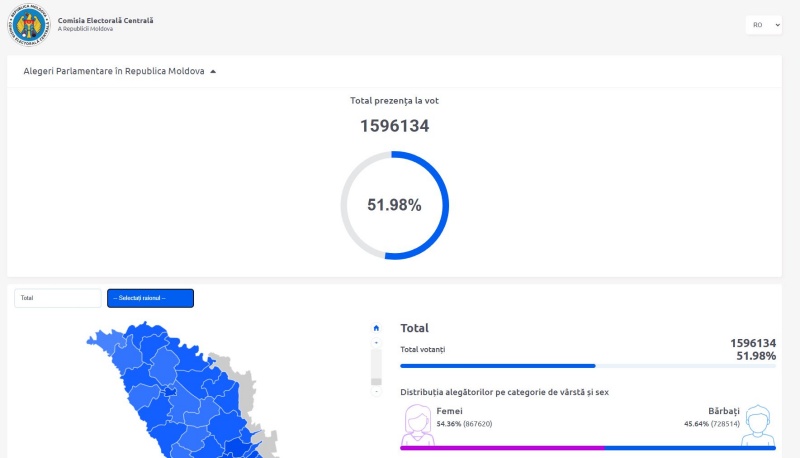800x458 pixels.
Task: Click the map home reset icon
Action: pyautogui.click(x=376, y=328)
